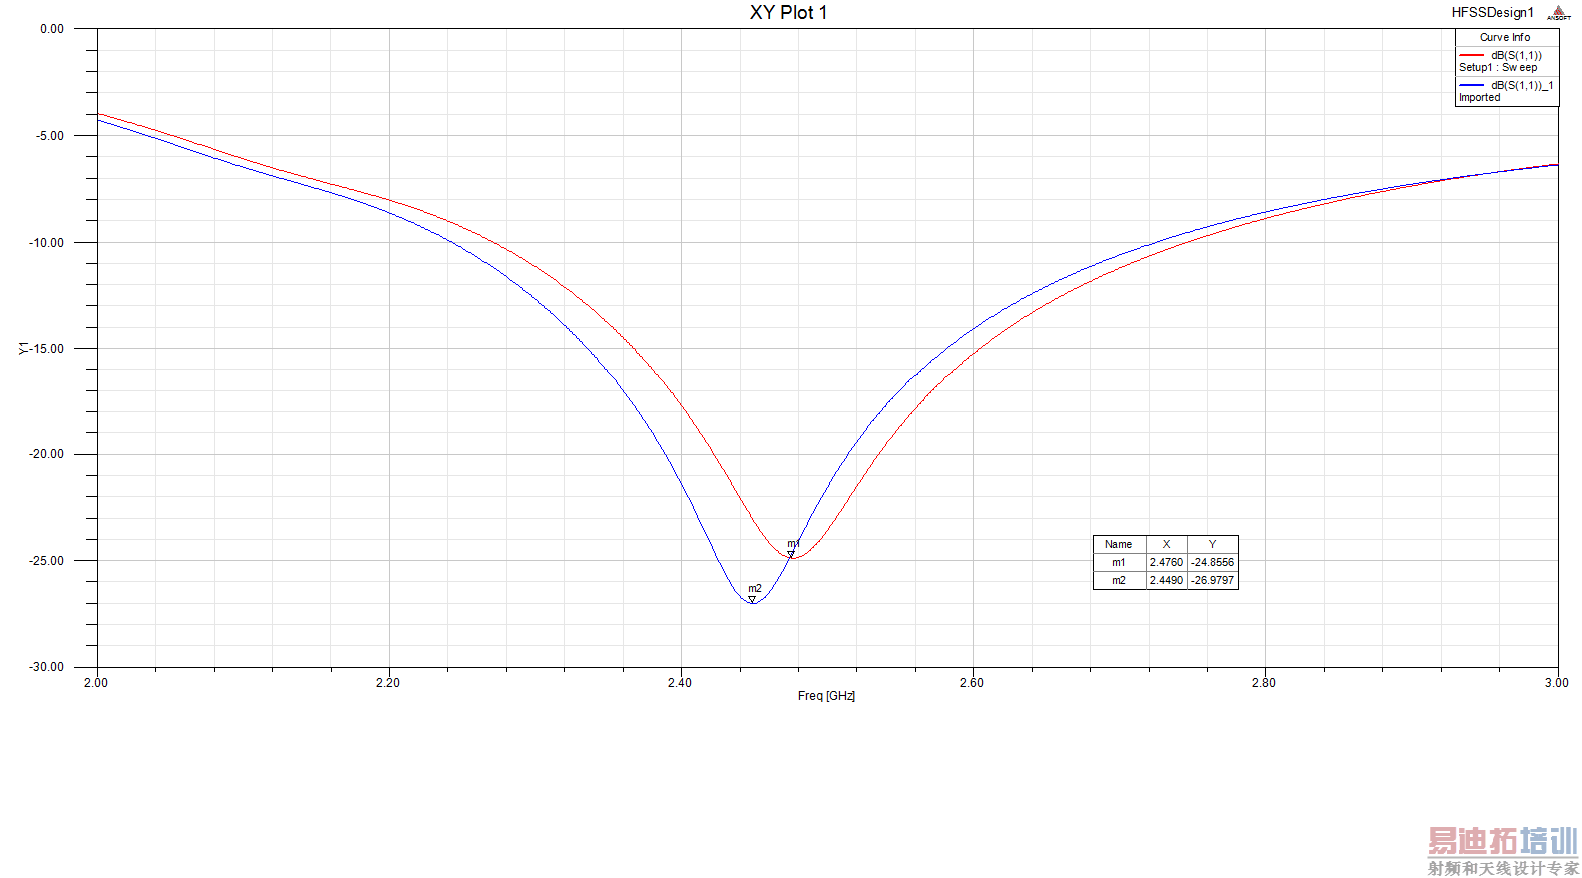This screenshot has height=878, width=1582.
Task: Click the -20.00 y-axis tick label
Action: point(46,454)
